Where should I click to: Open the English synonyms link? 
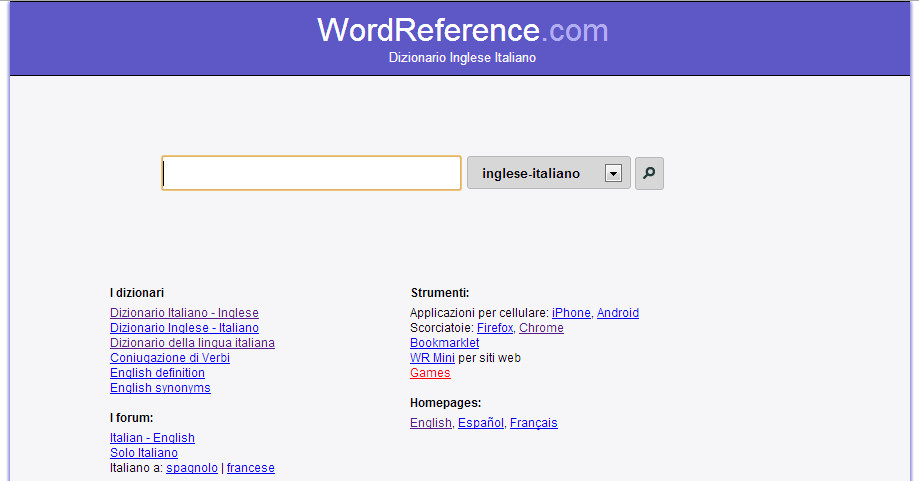(160, 388)
